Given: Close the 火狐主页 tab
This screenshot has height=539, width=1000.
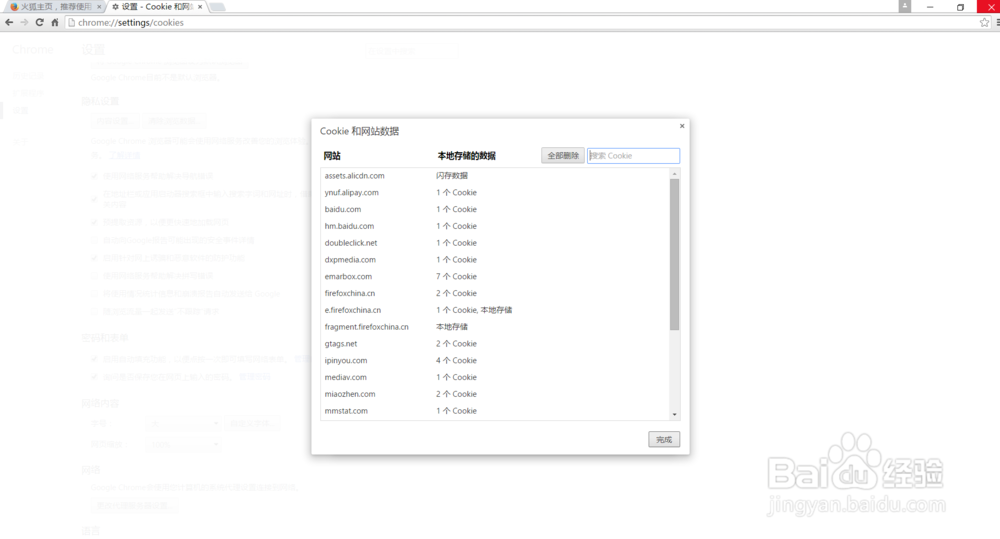Looking at the screenshot, I should (x=99, y=6).
